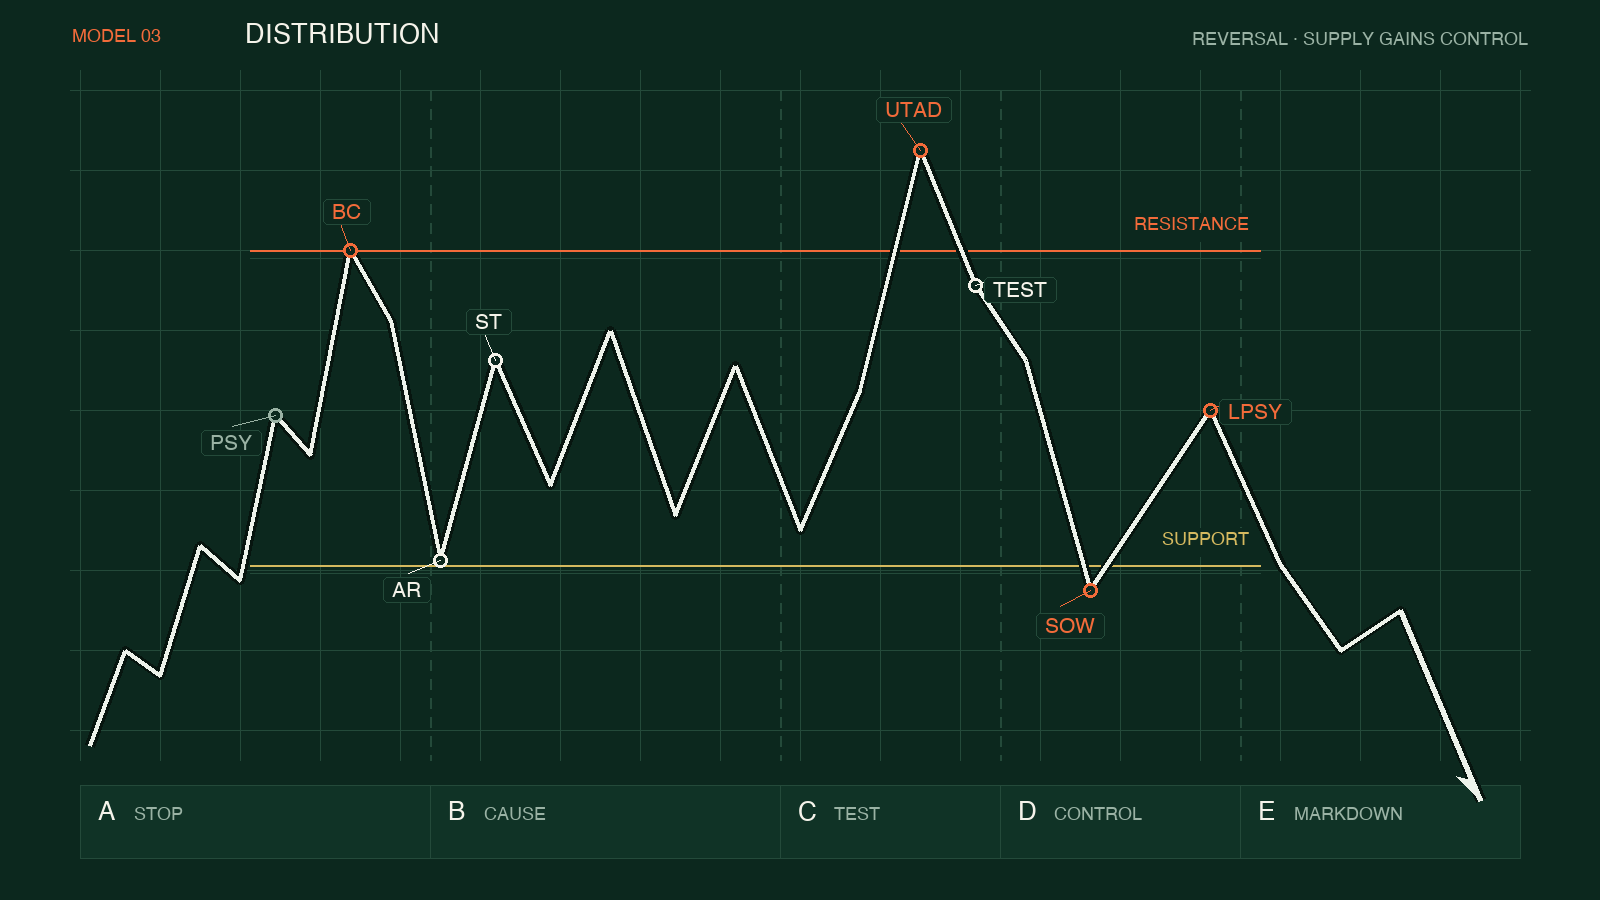Click the ST label tag
Viewport: 1600px width, 900px height.
click(x=488, y=322)
